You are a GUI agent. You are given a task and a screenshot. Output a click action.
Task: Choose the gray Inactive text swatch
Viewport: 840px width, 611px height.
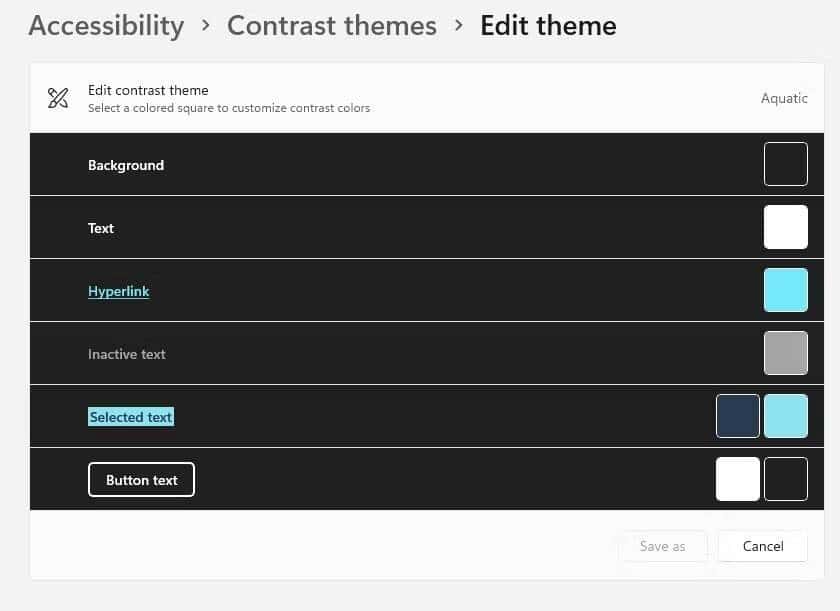click(x=785, y=353)
